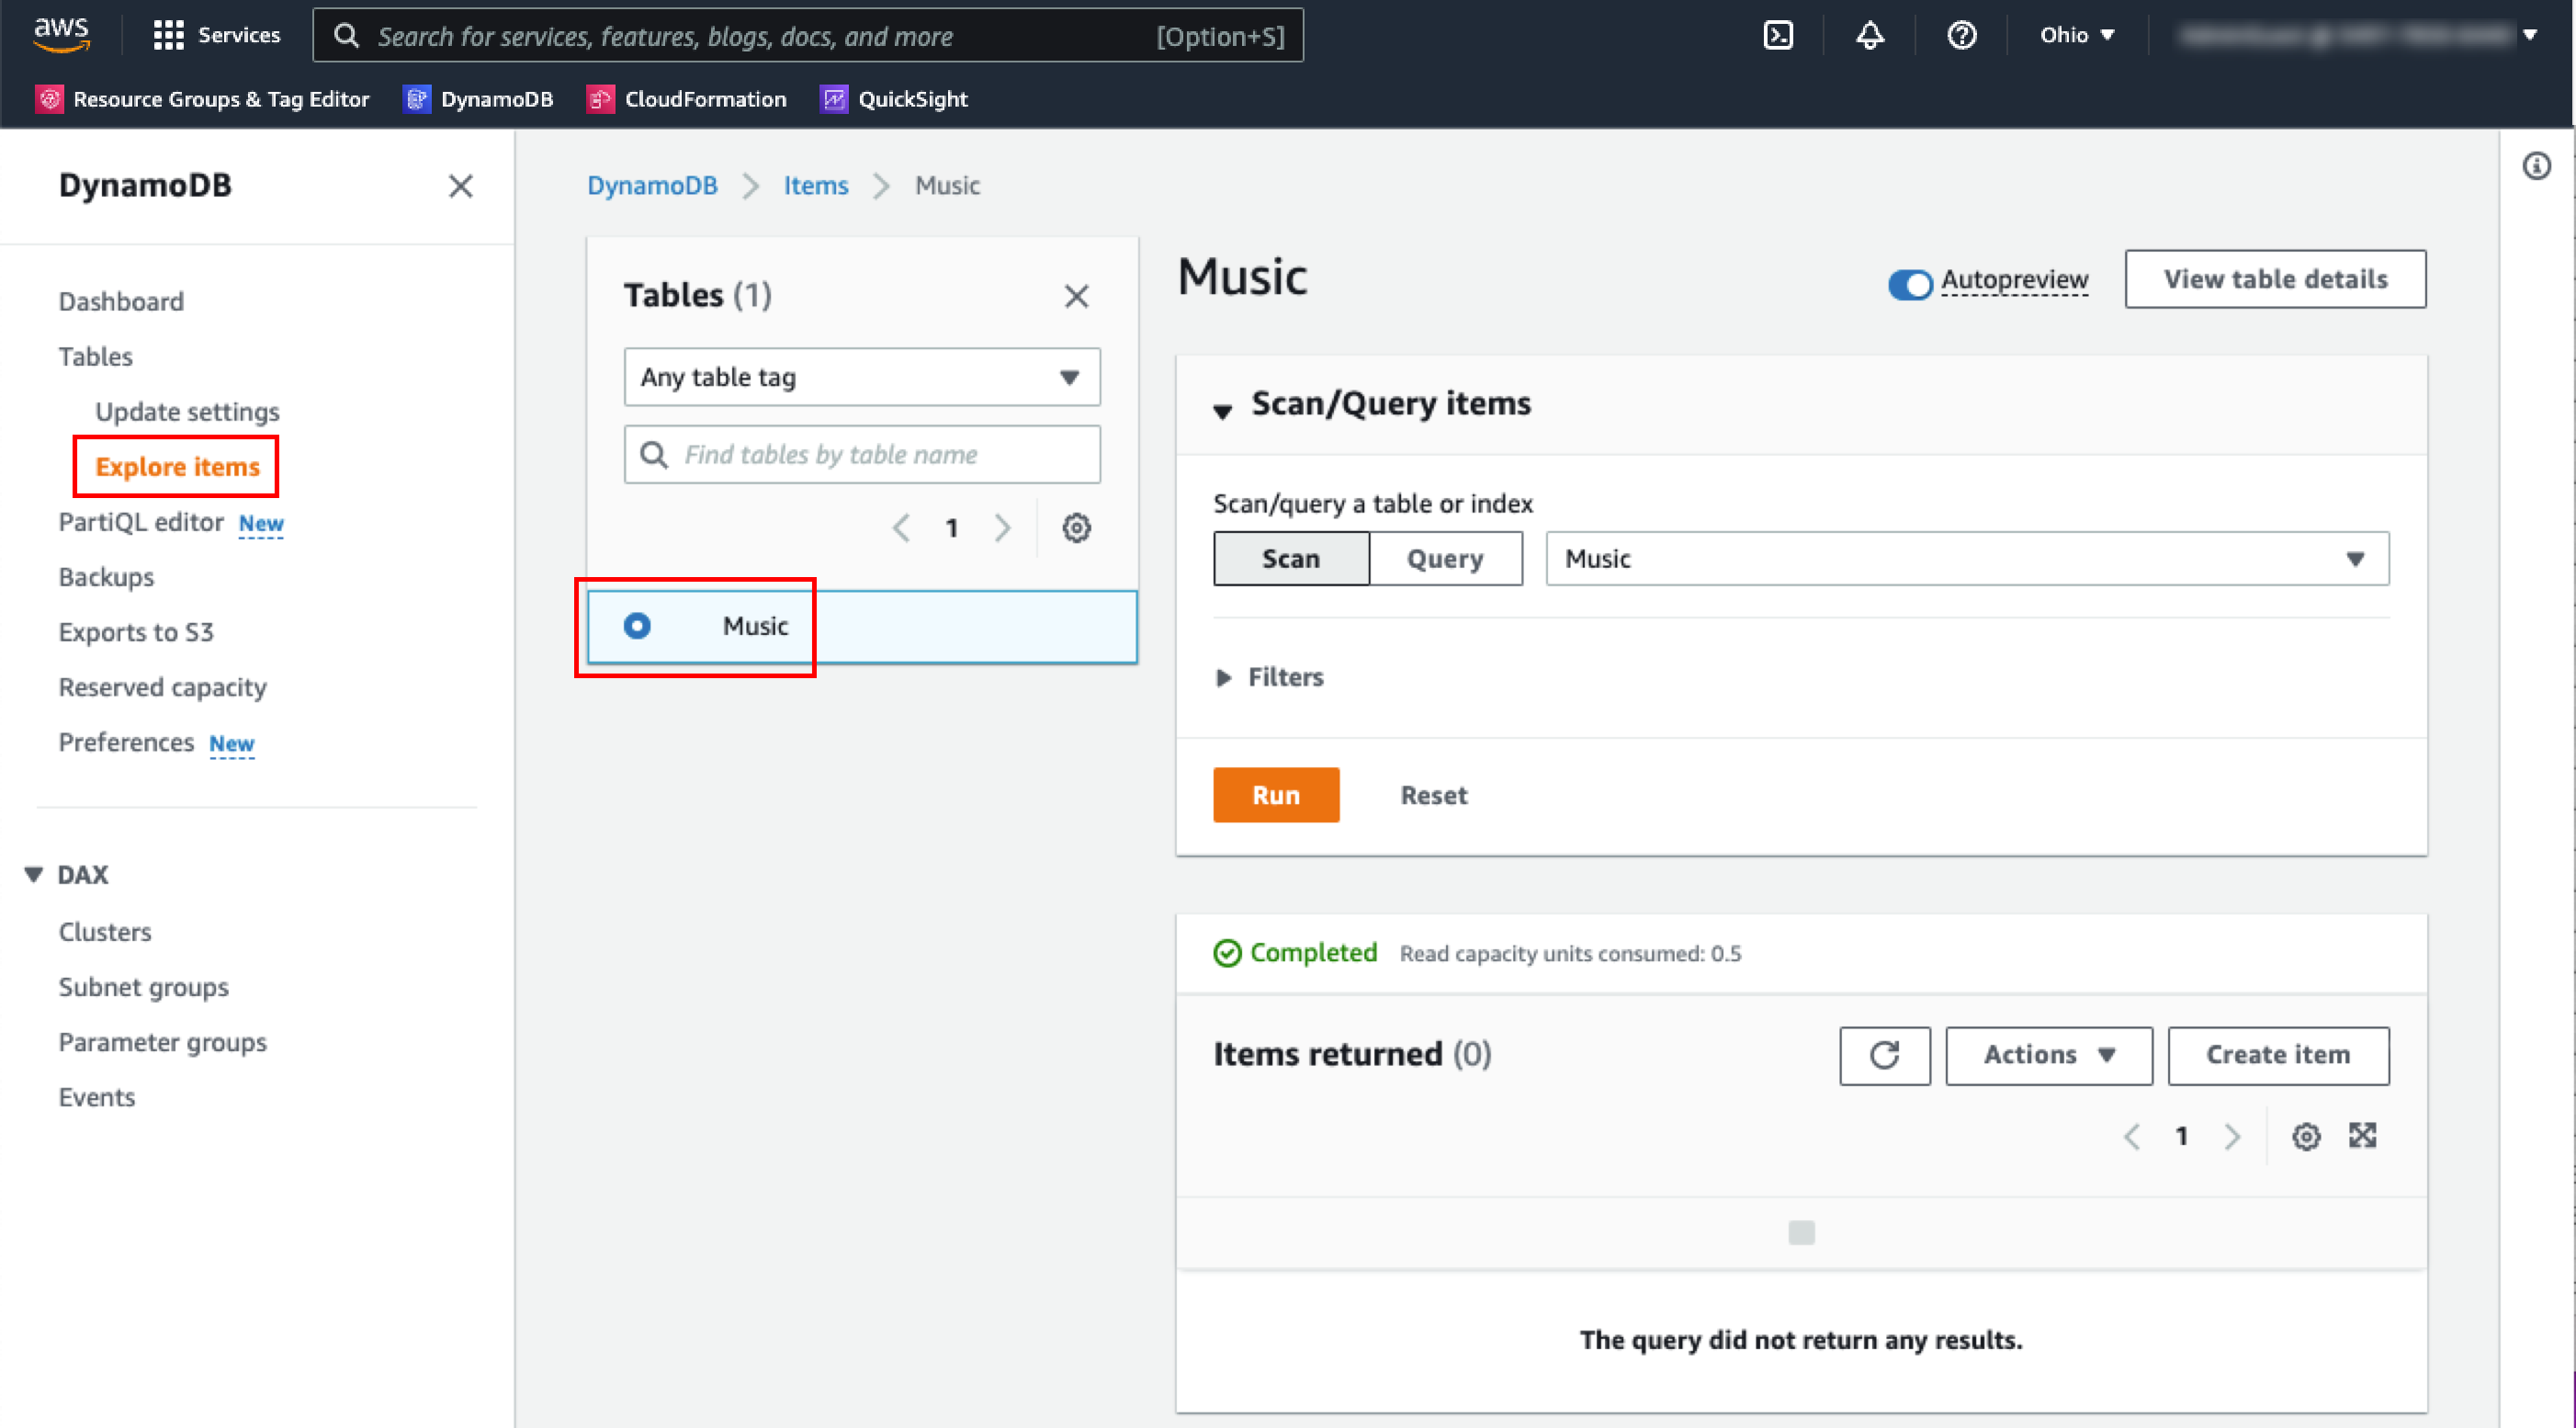The image size is (2576, 1428).
Task: Select Explore items in the sidebar
Action: click(x=177, y=467)
